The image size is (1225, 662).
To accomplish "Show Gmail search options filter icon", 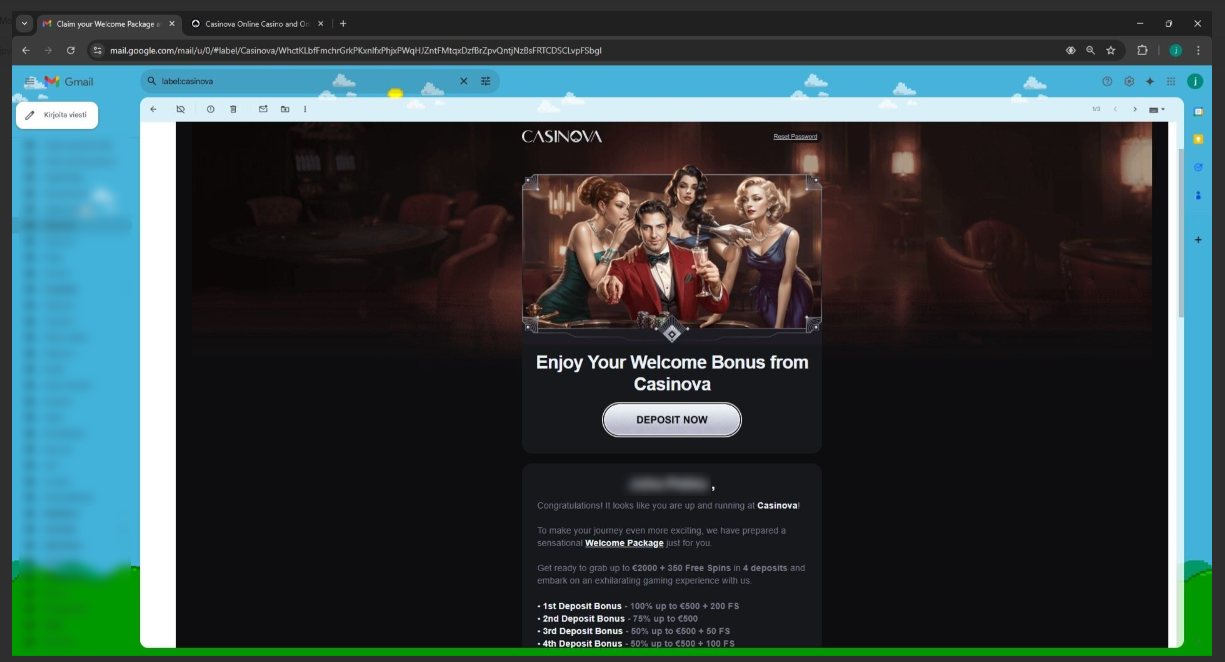I will pos(486,81).
